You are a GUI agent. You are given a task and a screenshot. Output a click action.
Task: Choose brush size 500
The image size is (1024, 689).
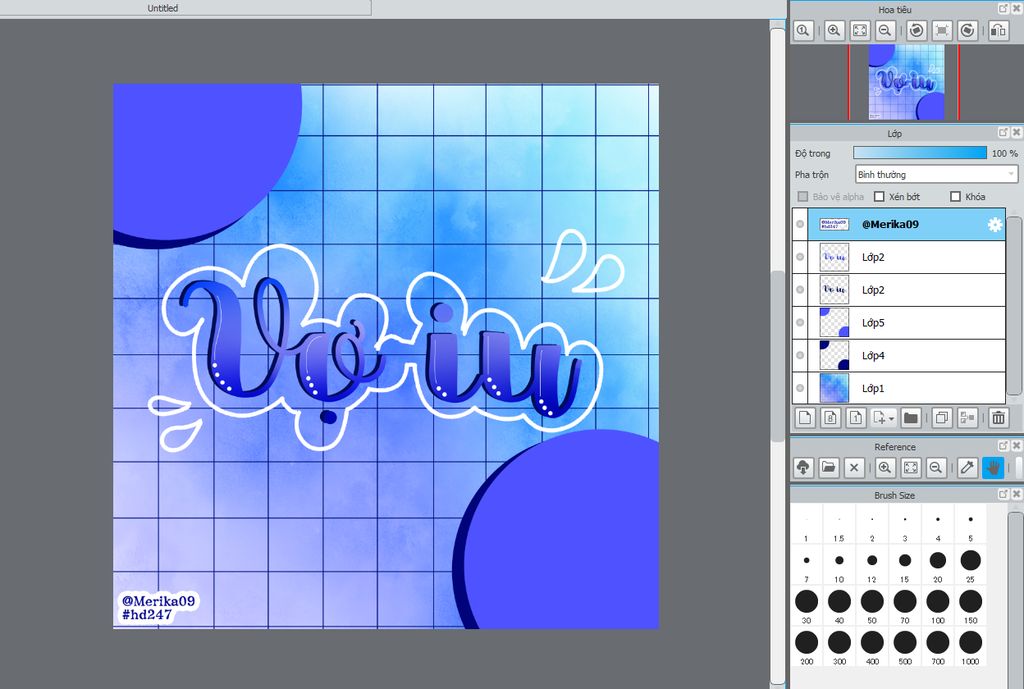pos(904,647)
